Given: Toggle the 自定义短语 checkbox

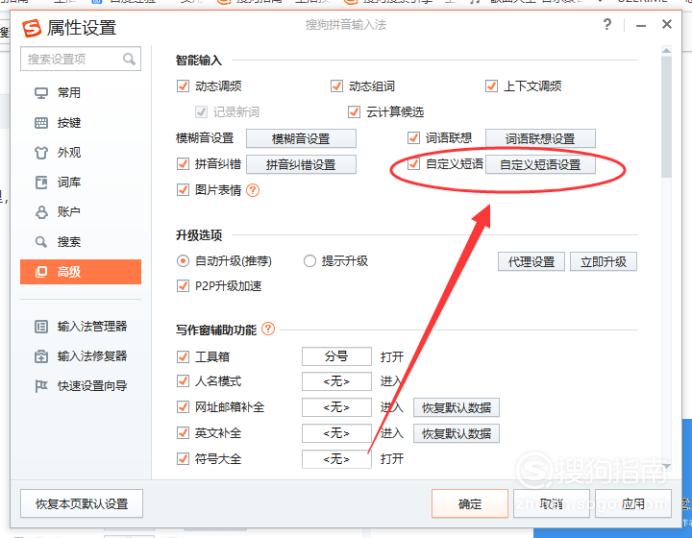Looking at the screenshot, I should pos(414,164).
